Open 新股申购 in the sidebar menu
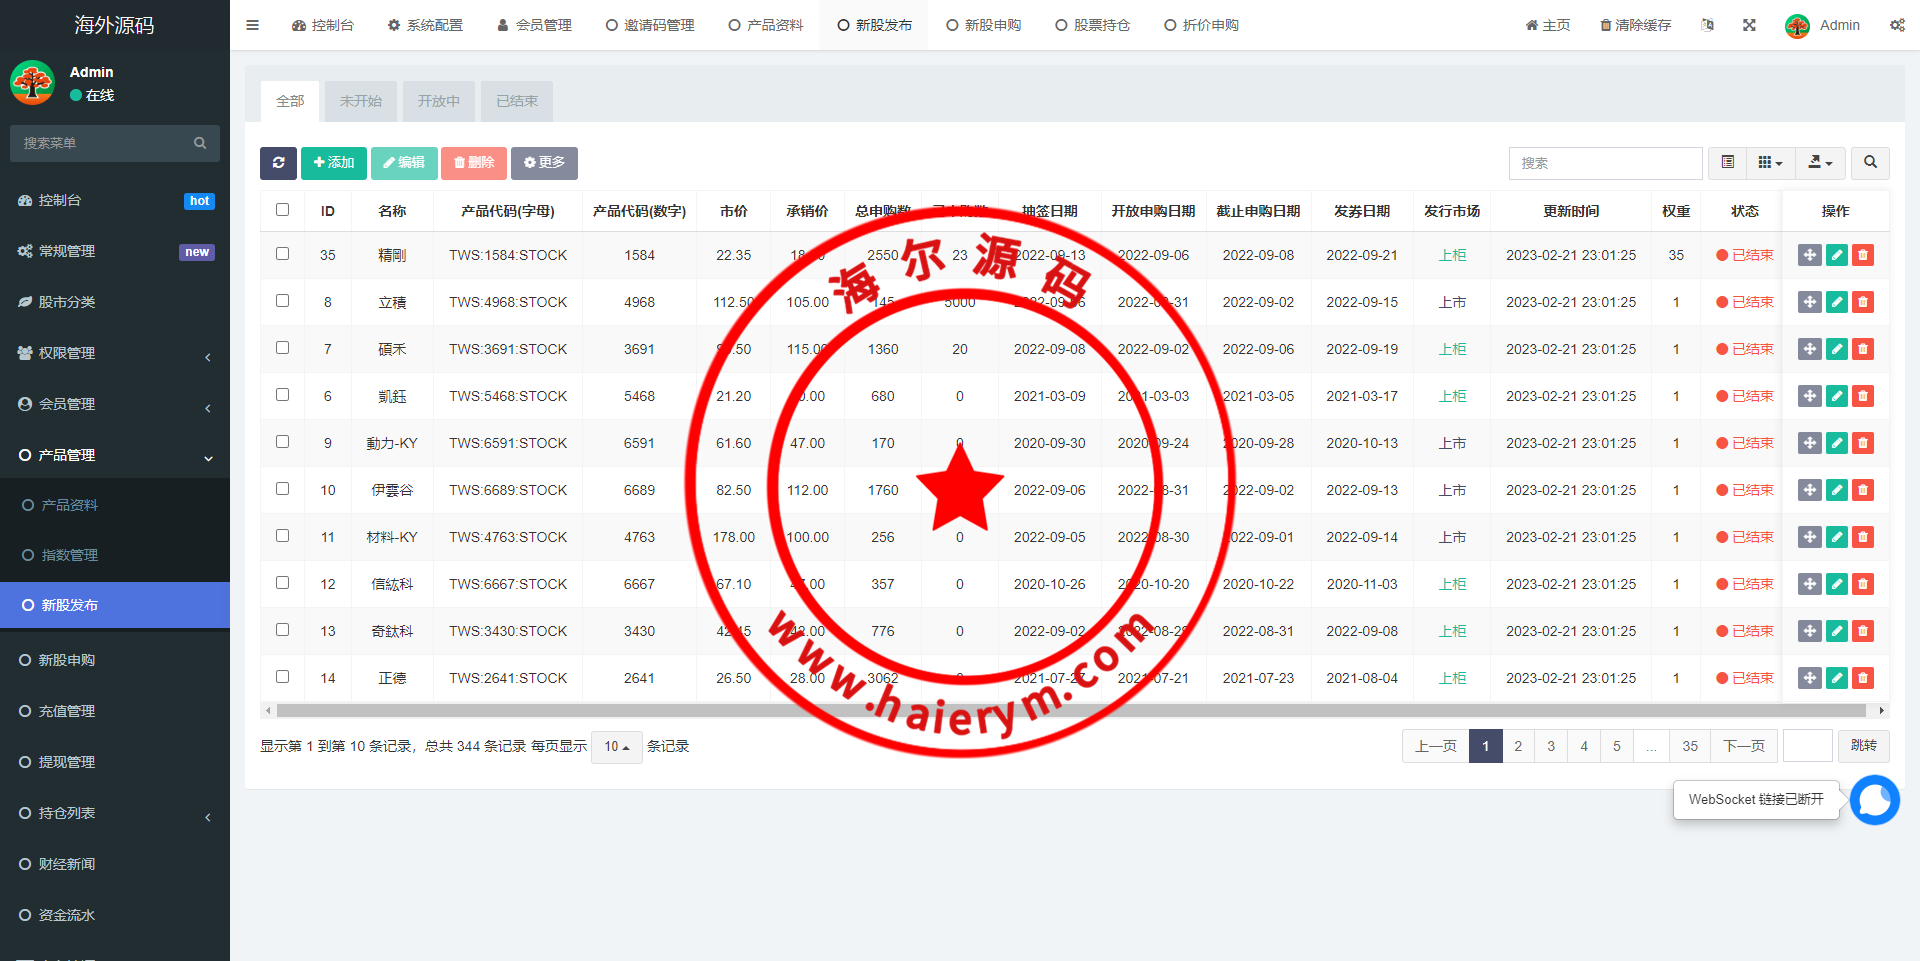The width and height of the screenshot is (1920, 961). [67, 660]
